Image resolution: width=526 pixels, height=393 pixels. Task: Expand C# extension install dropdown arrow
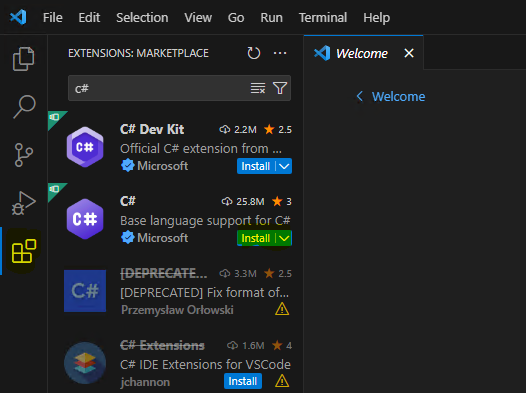coord(284,238)
